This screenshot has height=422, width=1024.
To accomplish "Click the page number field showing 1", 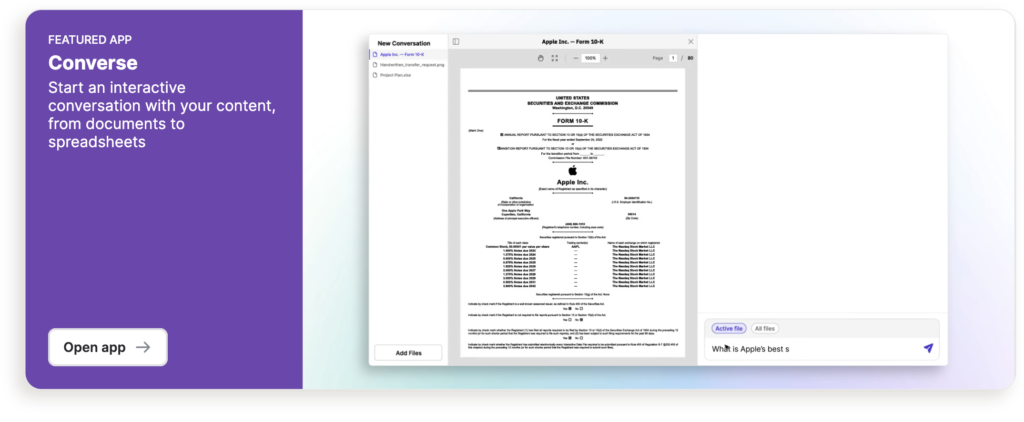I will click(673, 58).
